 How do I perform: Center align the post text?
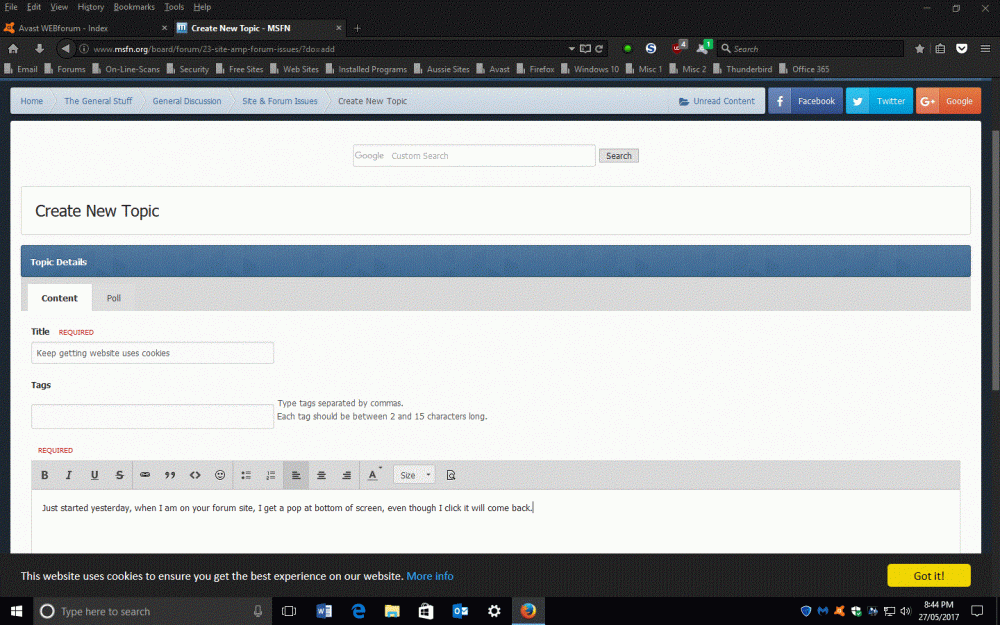(321, 475)
